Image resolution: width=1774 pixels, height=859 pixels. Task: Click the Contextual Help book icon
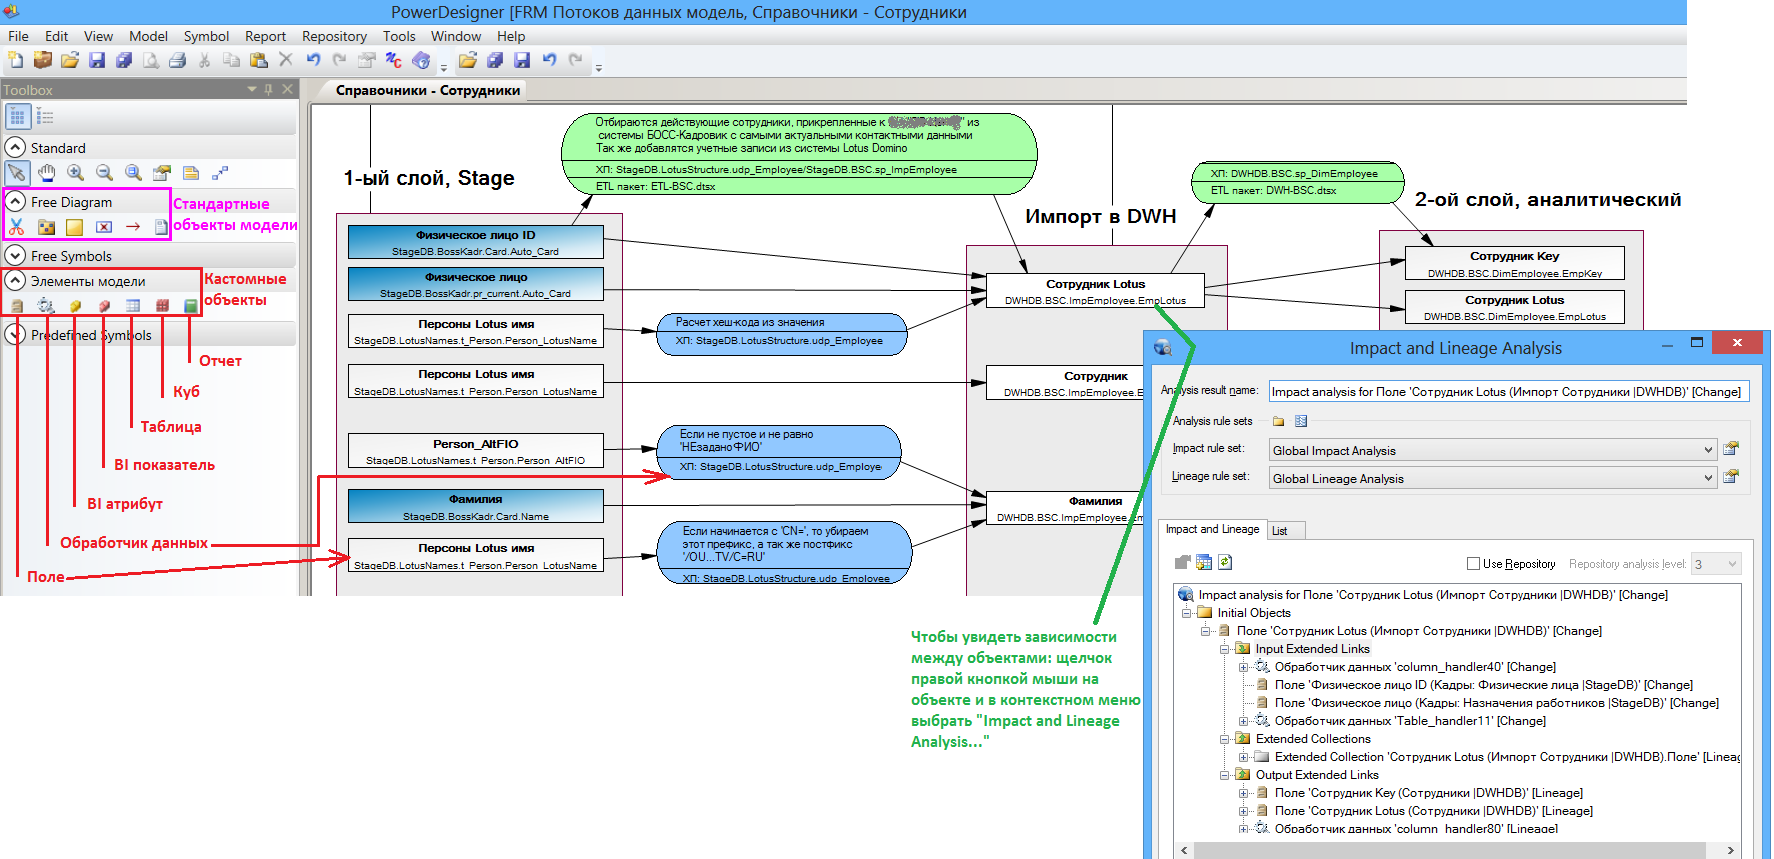pos(421,61)
